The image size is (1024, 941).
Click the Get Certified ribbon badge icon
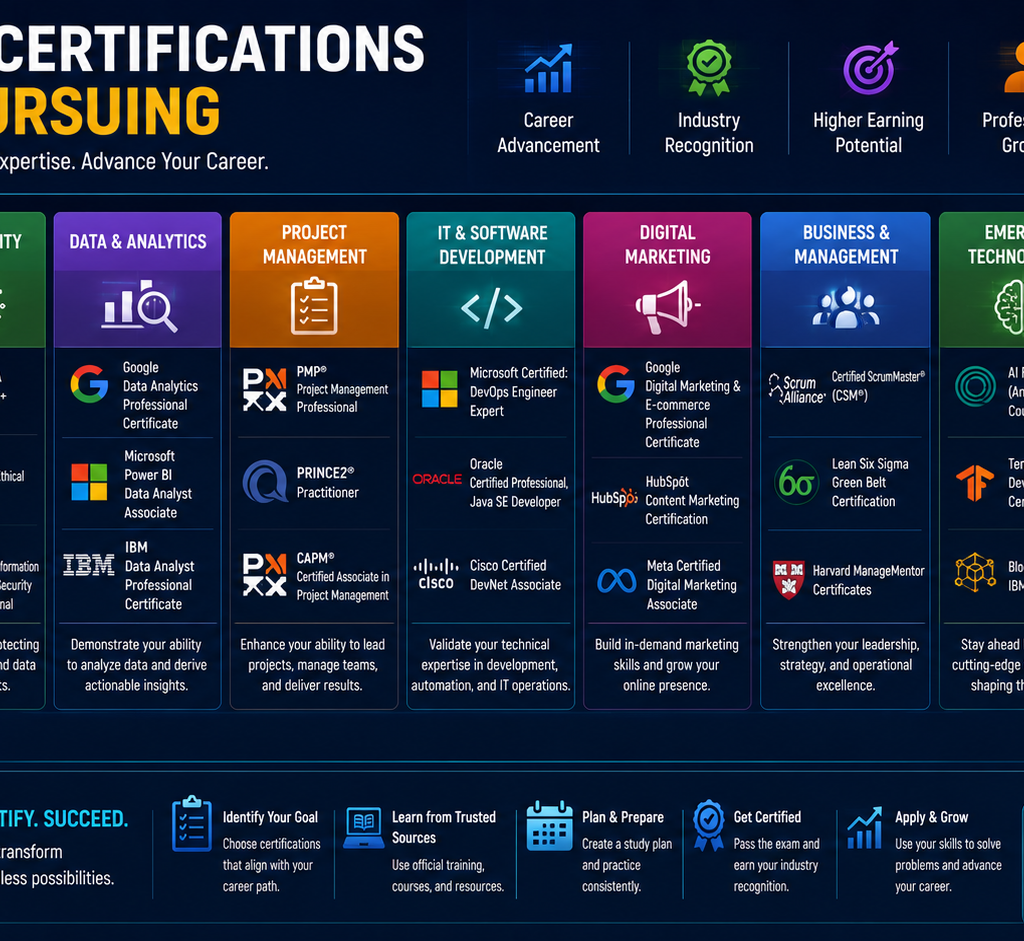[x=709, y=825]
